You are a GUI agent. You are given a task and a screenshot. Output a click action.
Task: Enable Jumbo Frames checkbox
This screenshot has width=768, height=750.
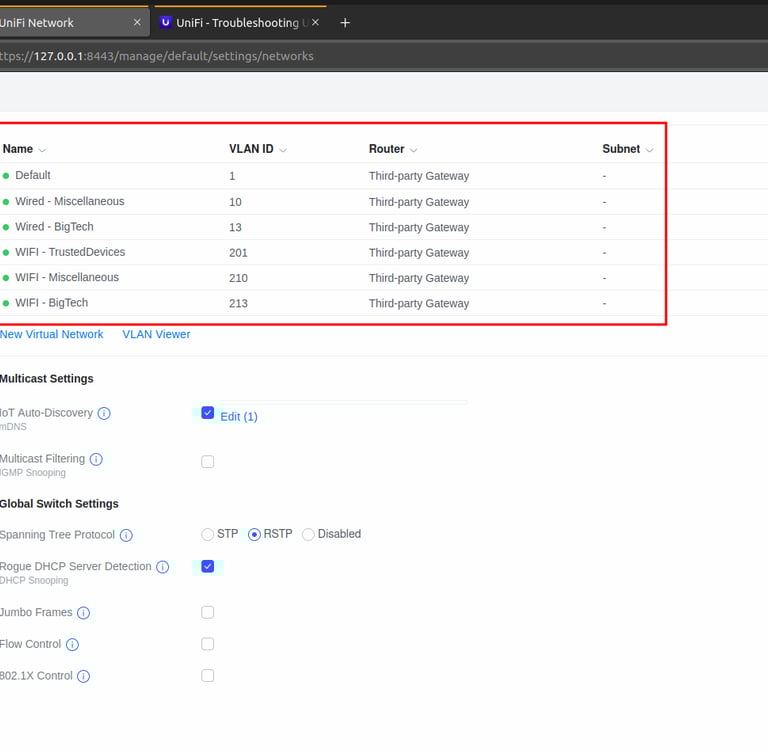(208, 612)
